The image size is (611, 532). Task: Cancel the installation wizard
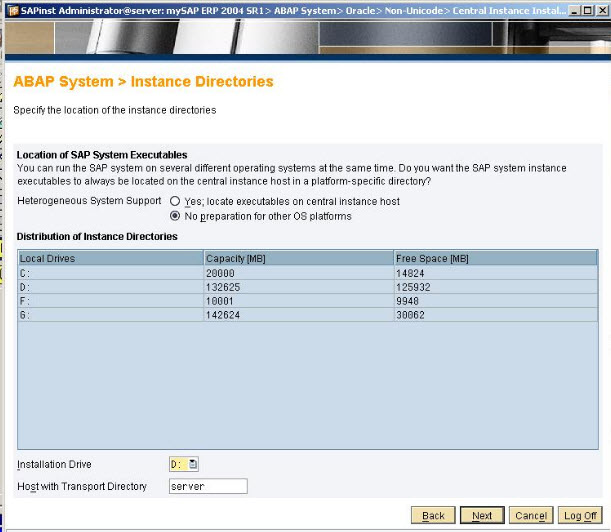(531, 516)
